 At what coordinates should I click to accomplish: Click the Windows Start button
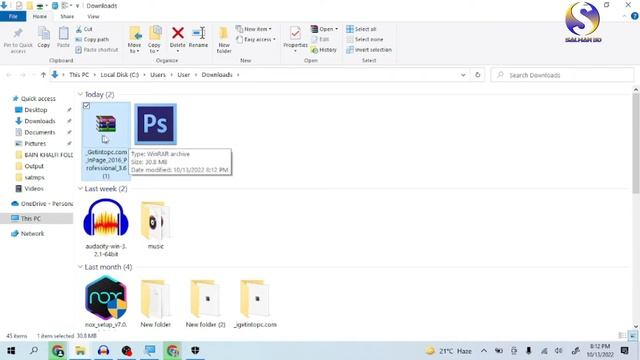[x=11, y=351]
